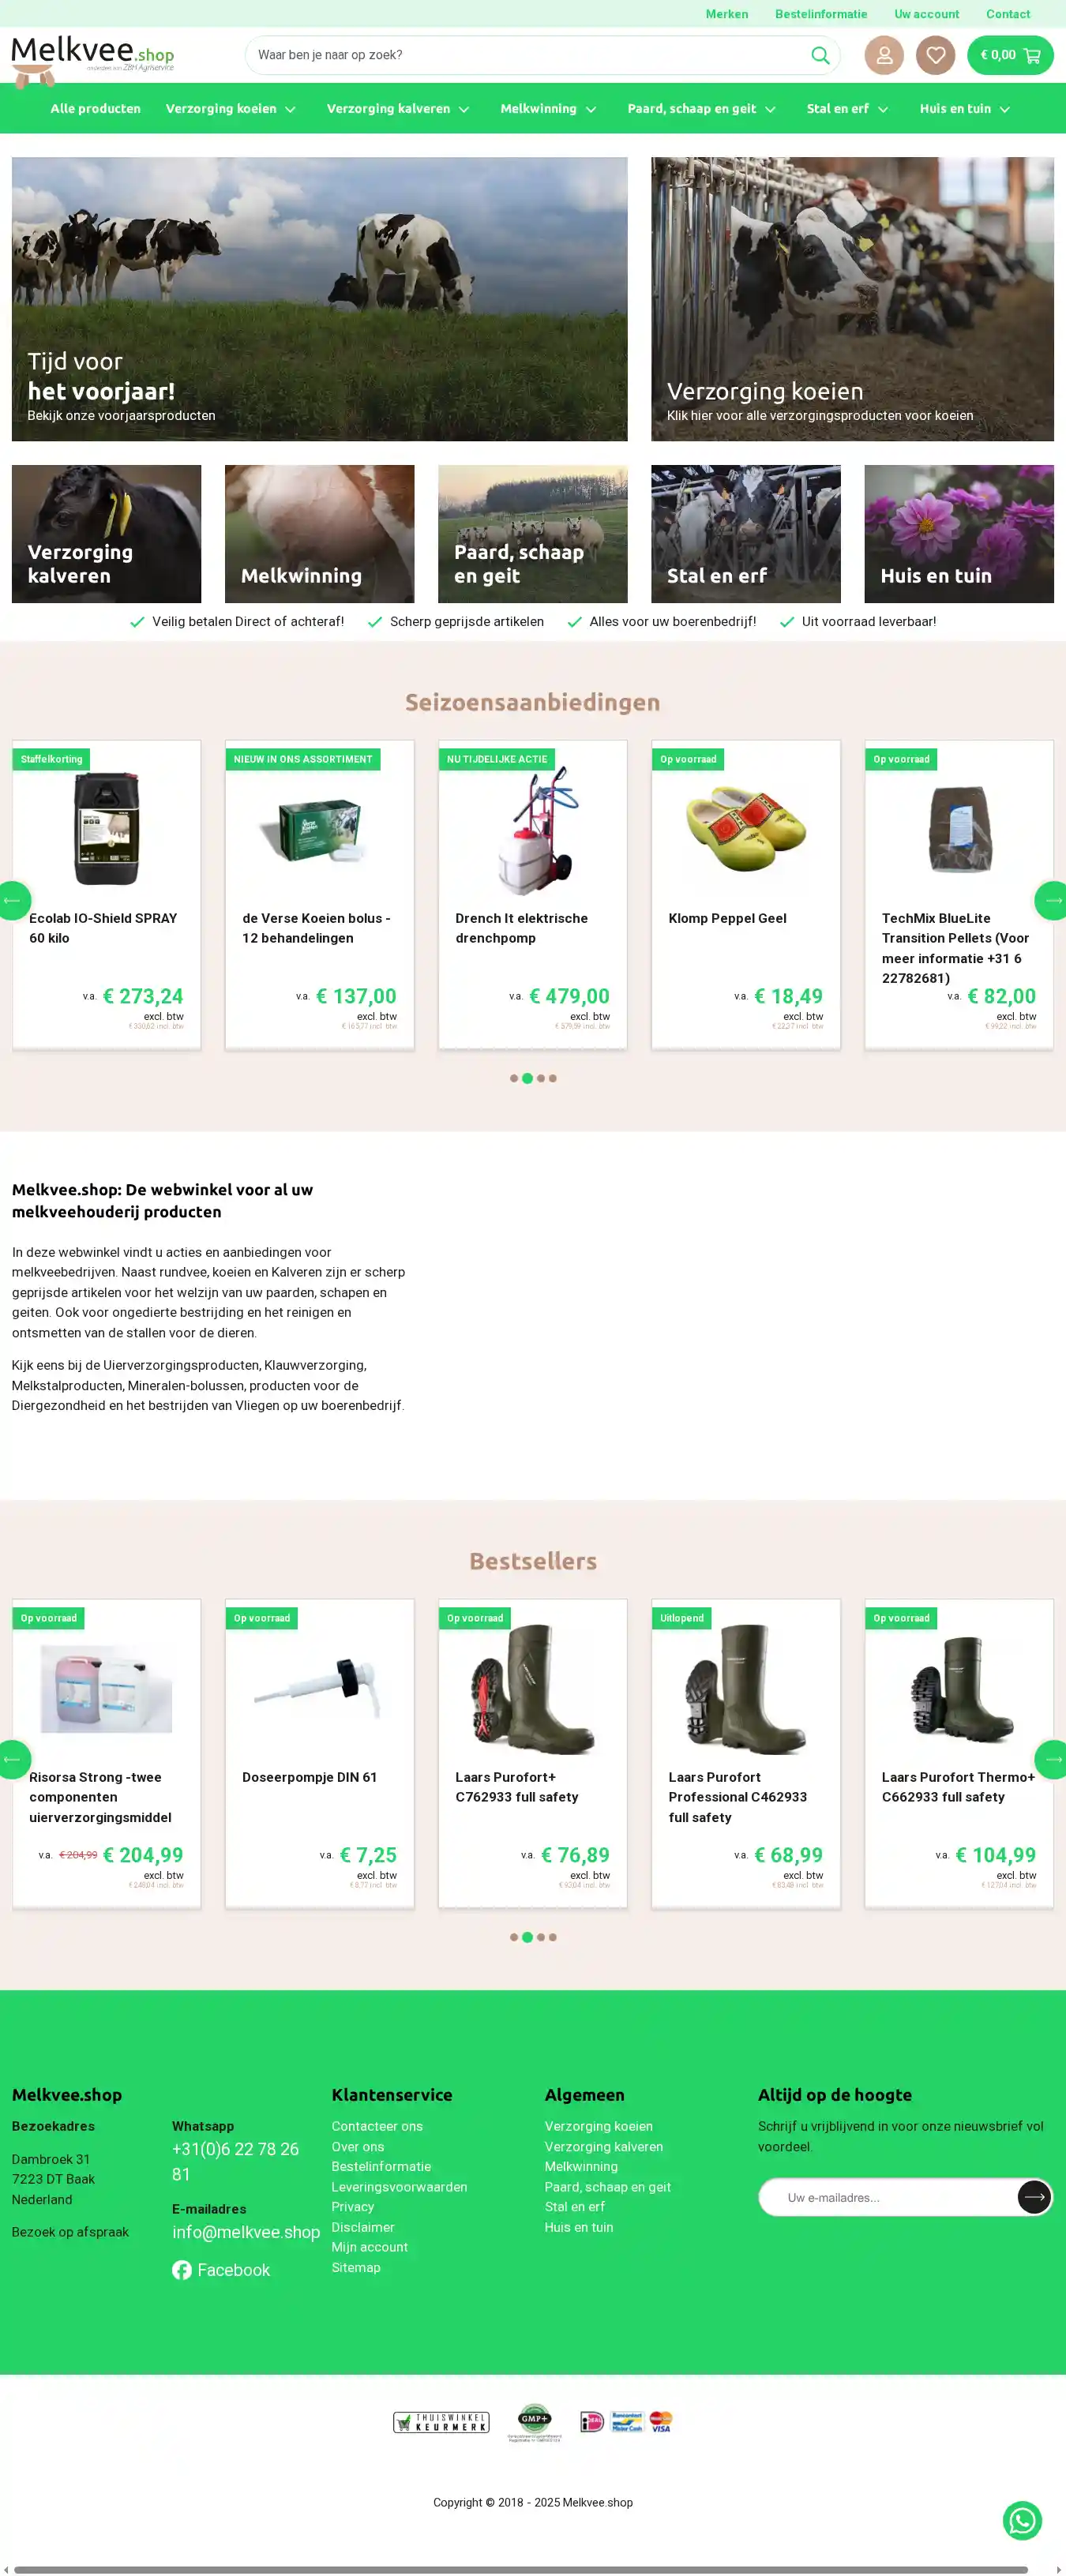Select first Seizoensaanbiedingen carousel dot
The image size is (1066, 2576).
514,1078
